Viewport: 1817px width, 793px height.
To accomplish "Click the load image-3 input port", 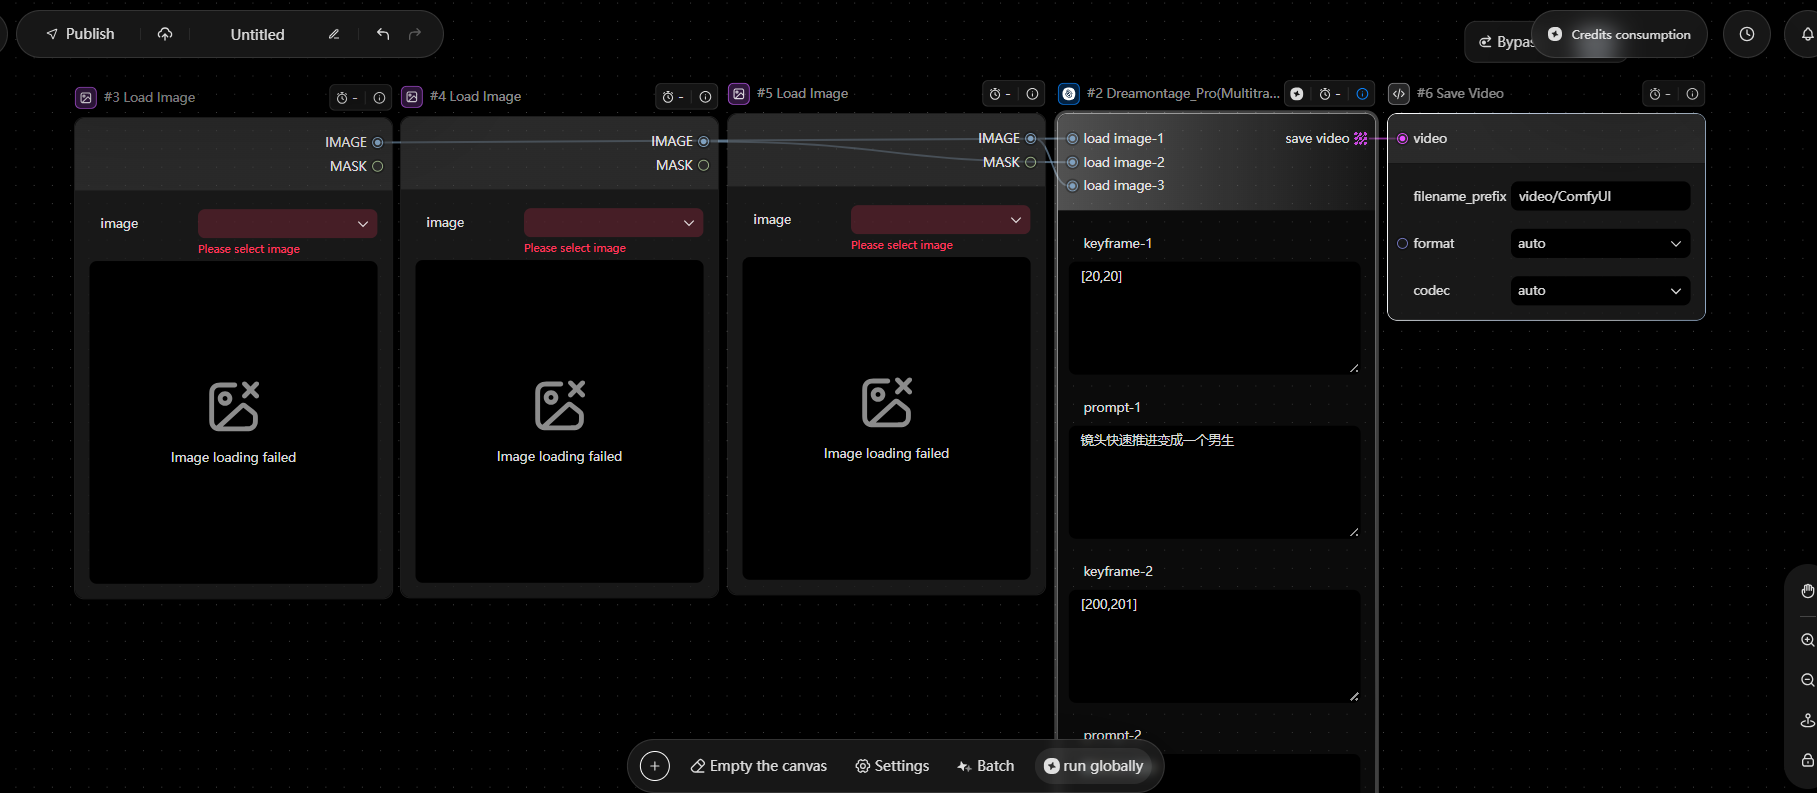I will (x=1073, y=185).
